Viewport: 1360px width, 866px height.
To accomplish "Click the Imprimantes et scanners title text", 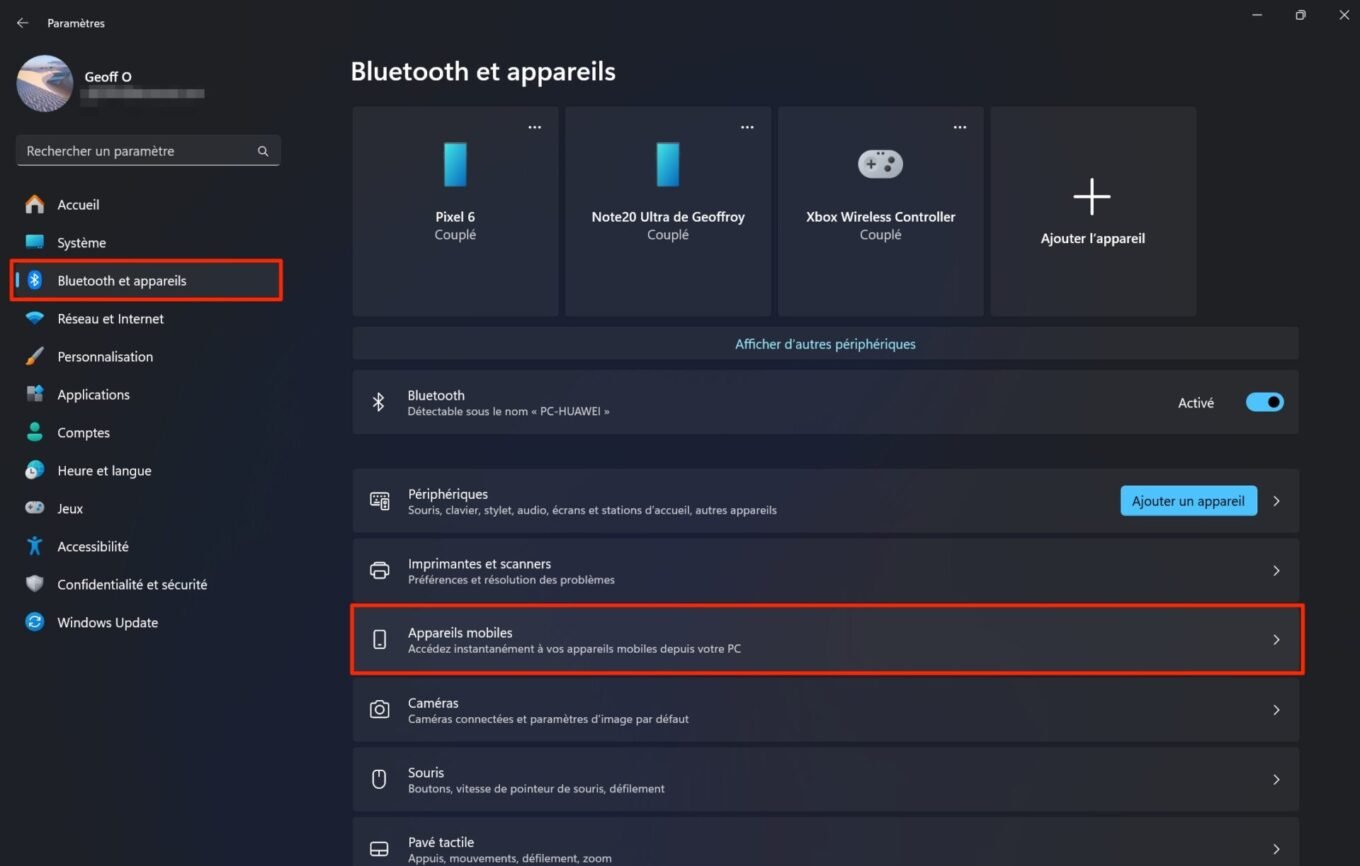I will [x=479, y=564].
